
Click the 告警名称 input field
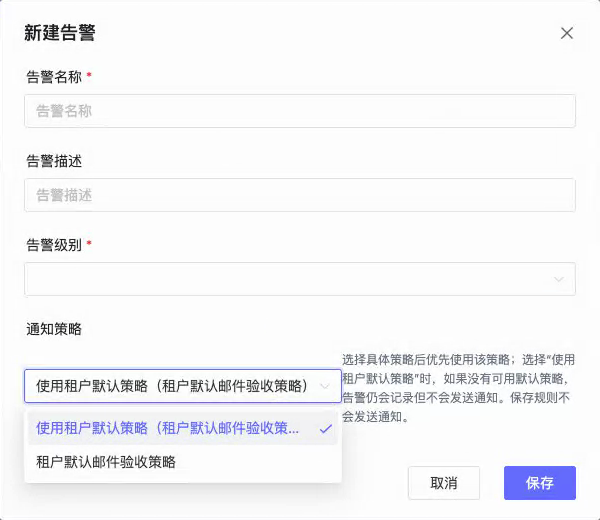point(300,111)
